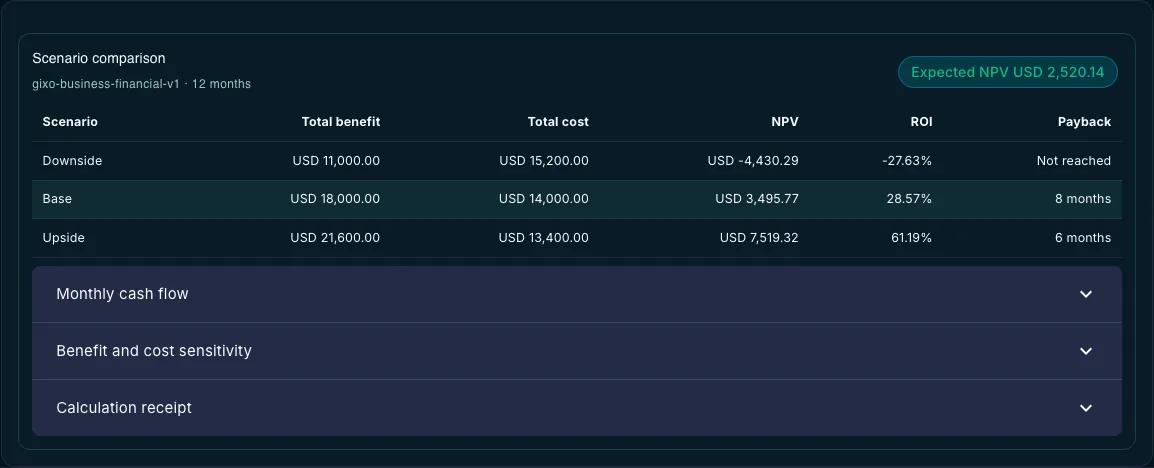Click Upside total benefit USD 21,600.00

[335, 238]
